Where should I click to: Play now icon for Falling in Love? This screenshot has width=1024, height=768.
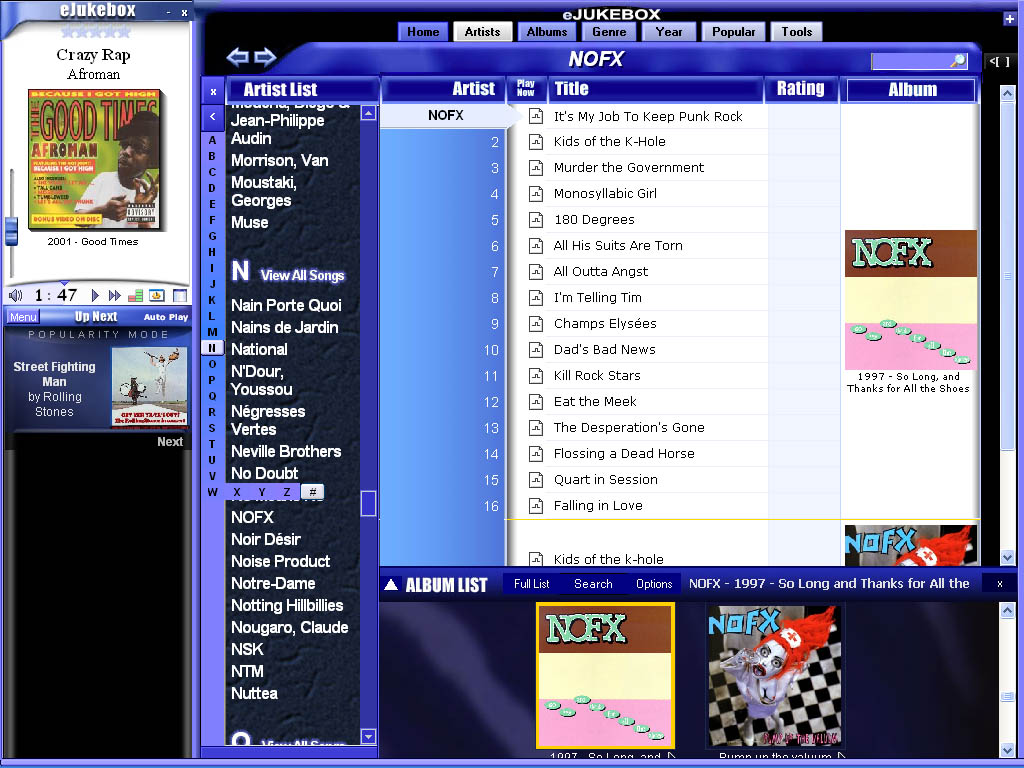(x=536, y=505)
